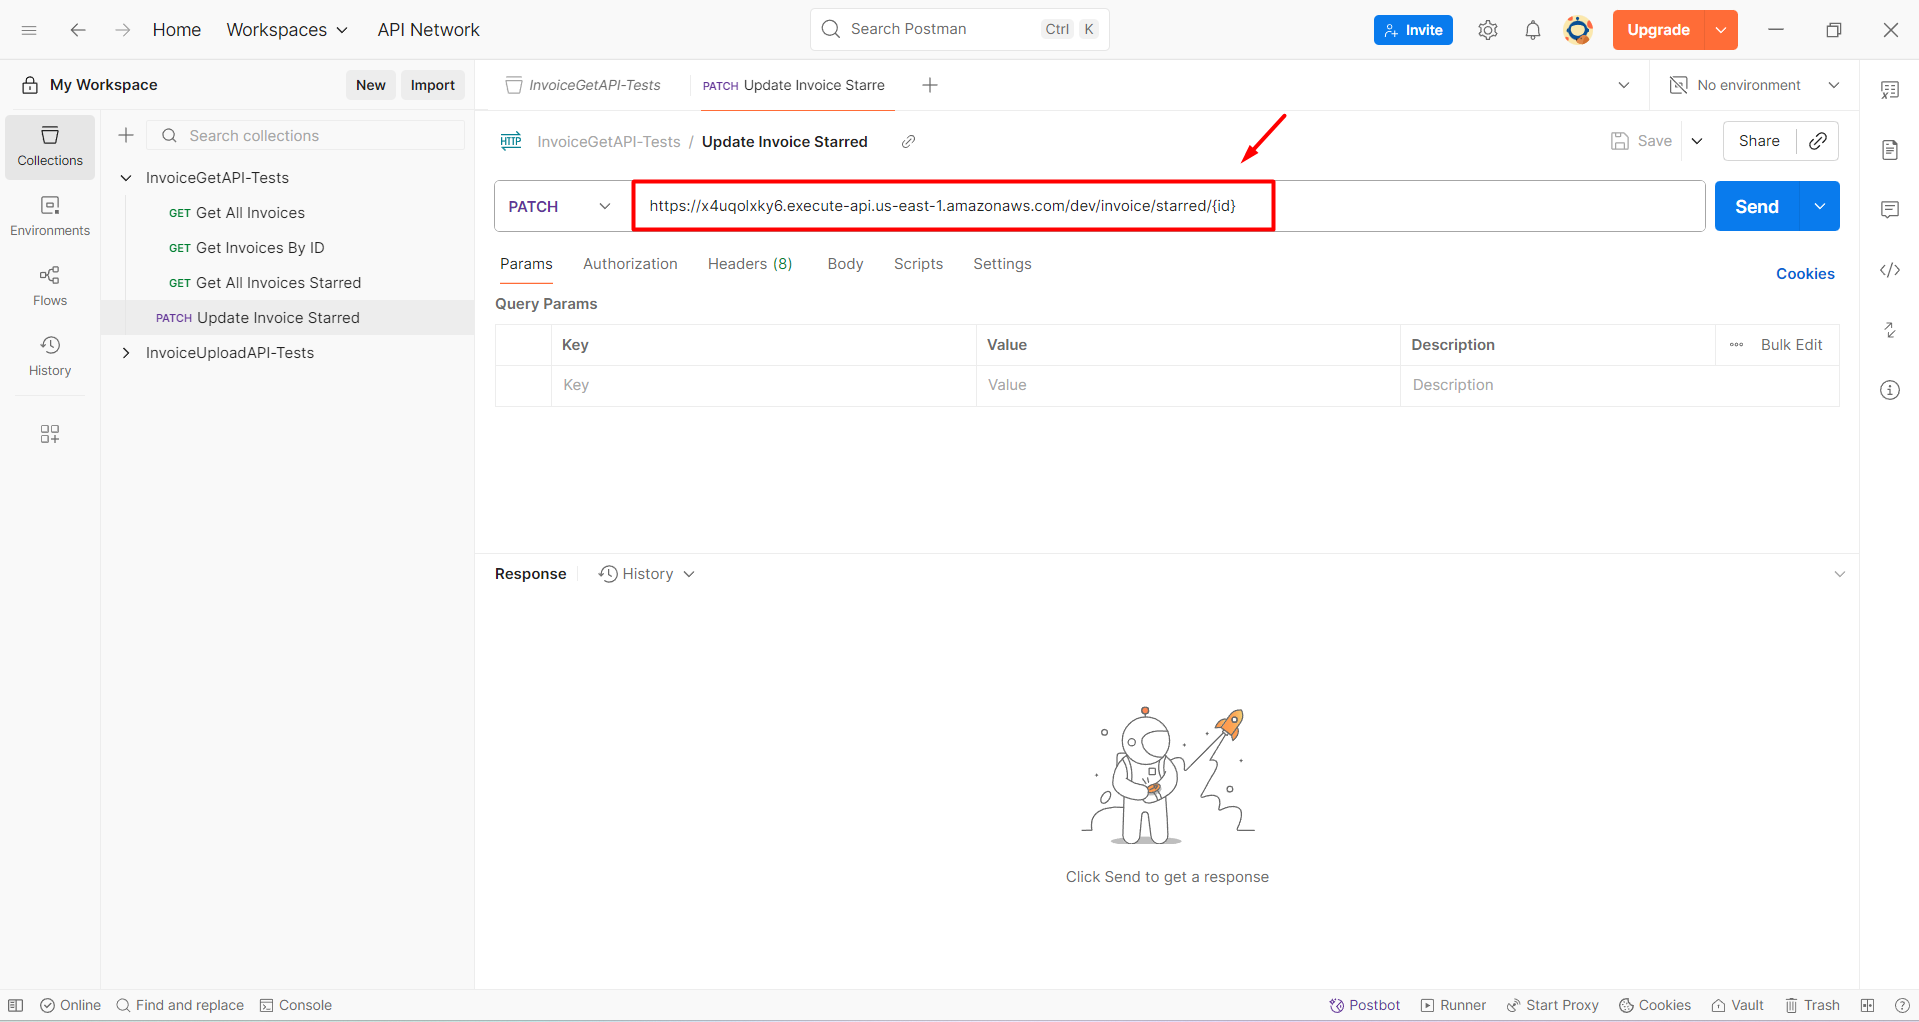1919x1022 pixels.
Task: Open the Workspaces menu
Action: [286, 29]
